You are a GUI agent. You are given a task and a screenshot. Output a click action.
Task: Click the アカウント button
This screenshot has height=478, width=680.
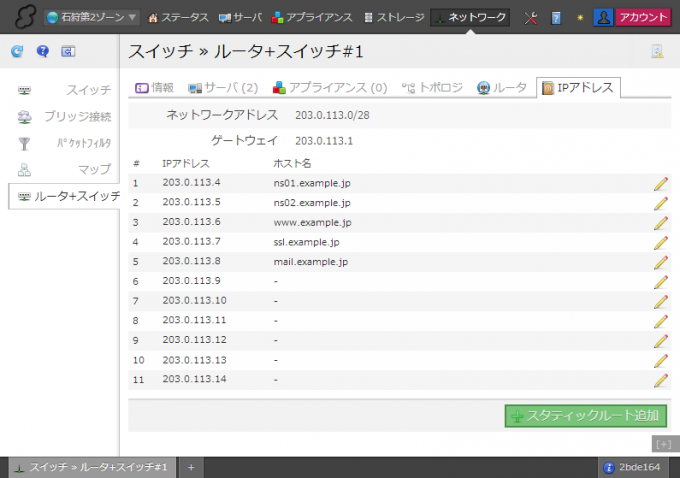(x=643, y=17)
